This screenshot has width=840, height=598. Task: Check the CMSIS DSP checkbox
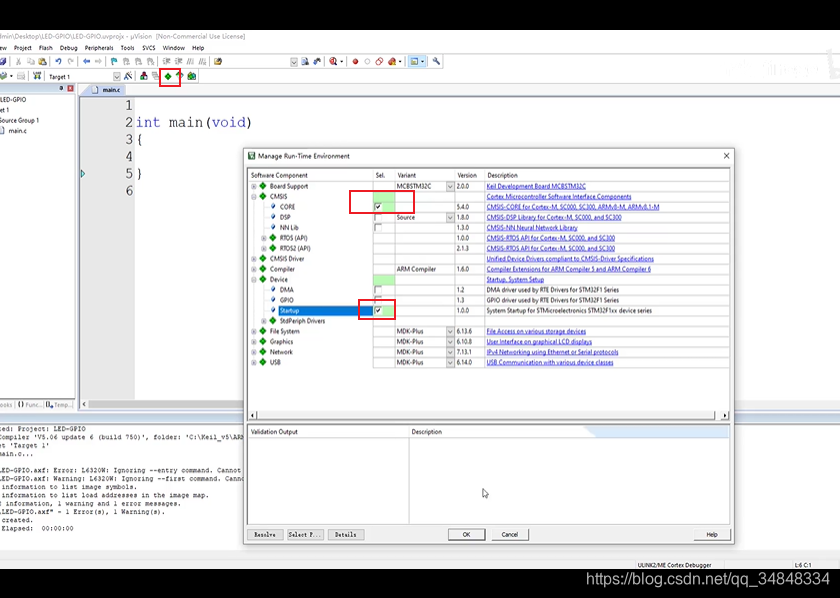pos(378,218)
